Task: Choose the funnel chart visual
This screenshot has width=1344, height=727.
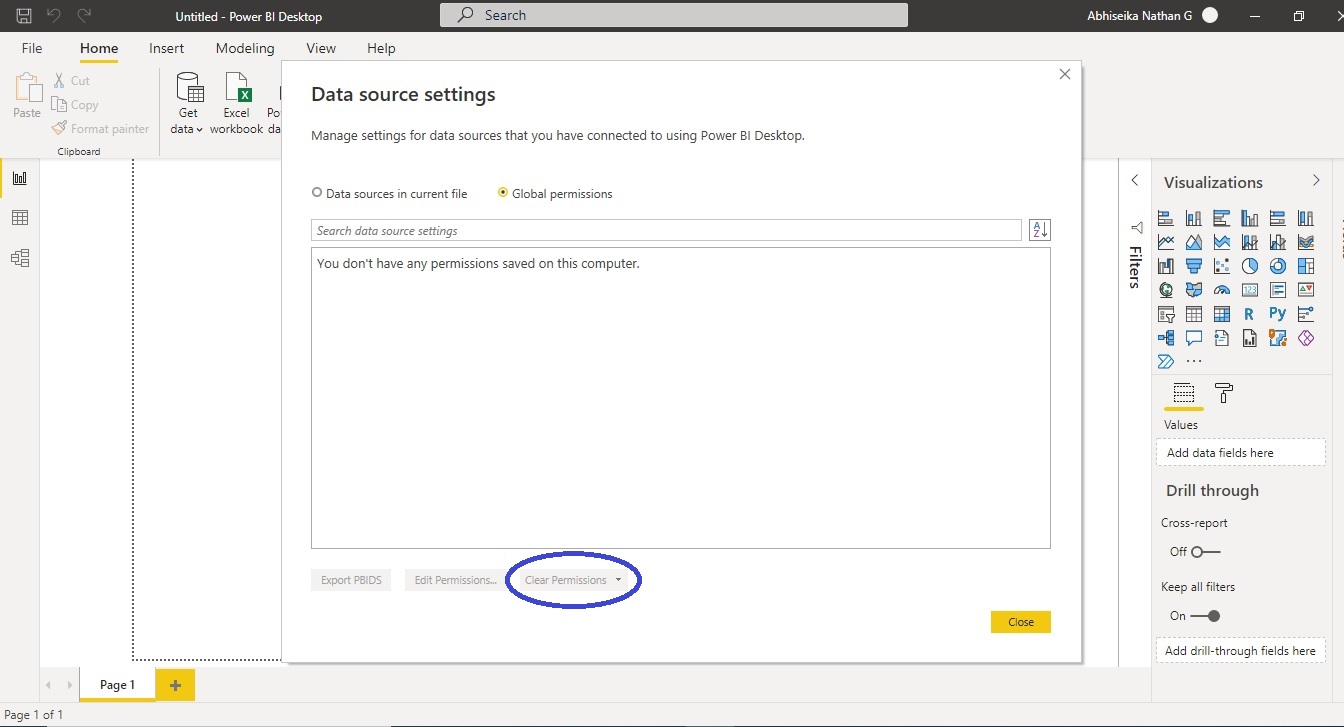Action: [1193, 266]
